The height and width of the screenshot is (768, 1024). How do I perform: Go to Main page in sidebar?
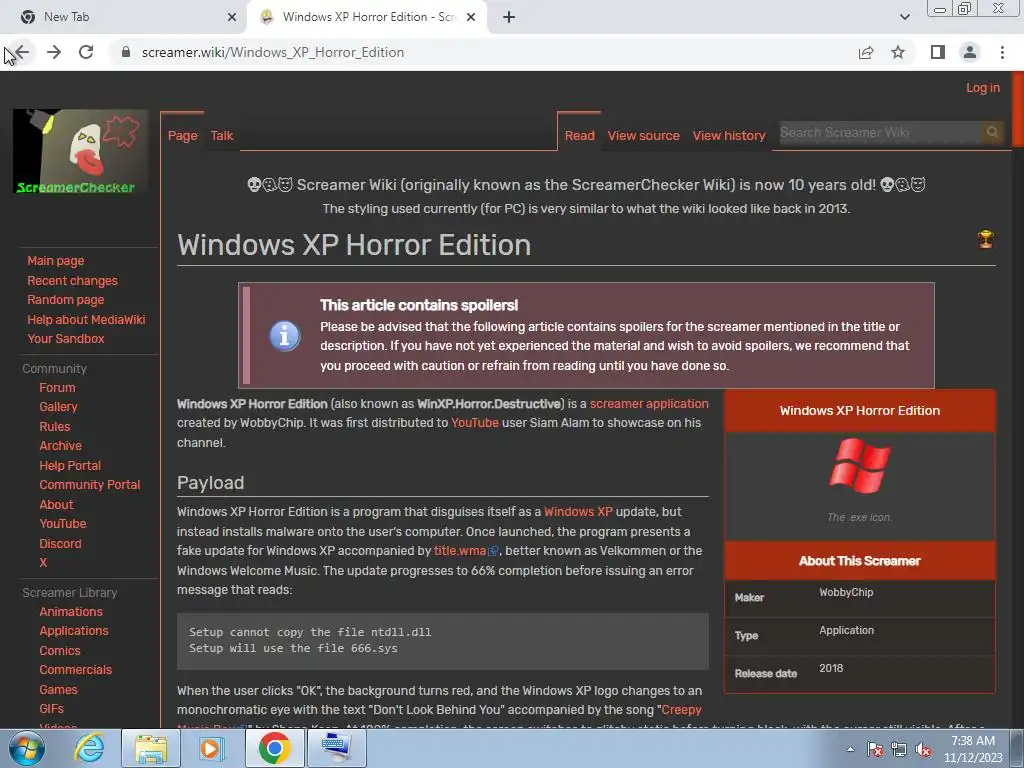coord(56,261)
